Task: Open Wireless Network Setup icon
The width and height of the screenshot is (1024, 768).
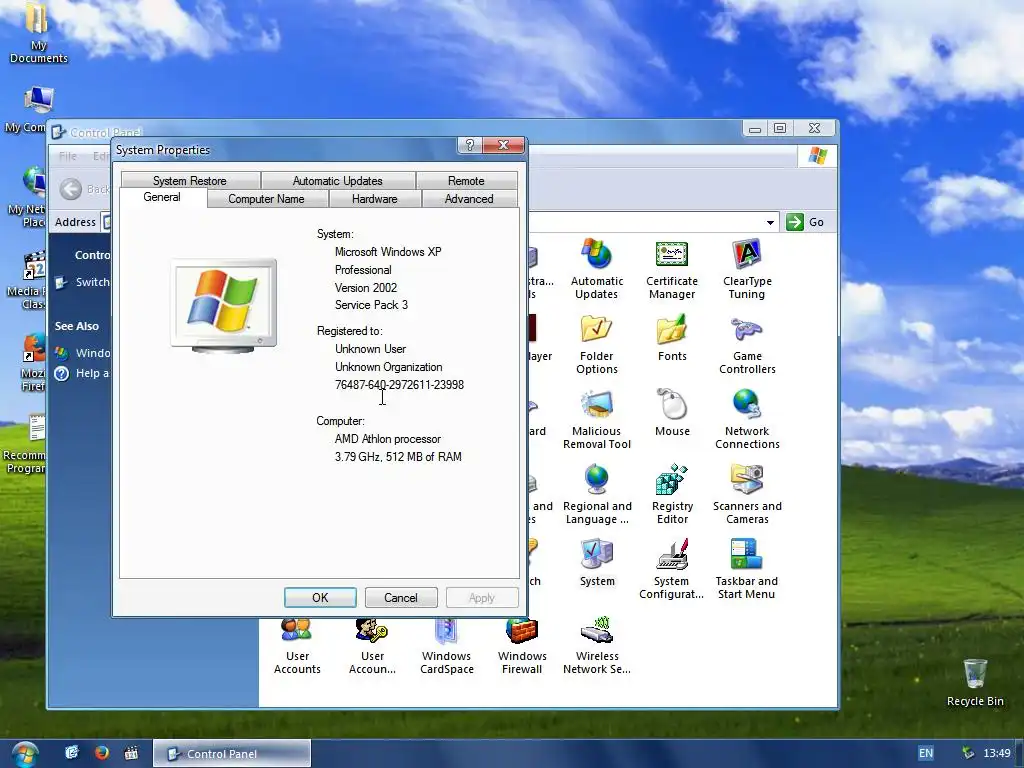Action: point(597,645)
